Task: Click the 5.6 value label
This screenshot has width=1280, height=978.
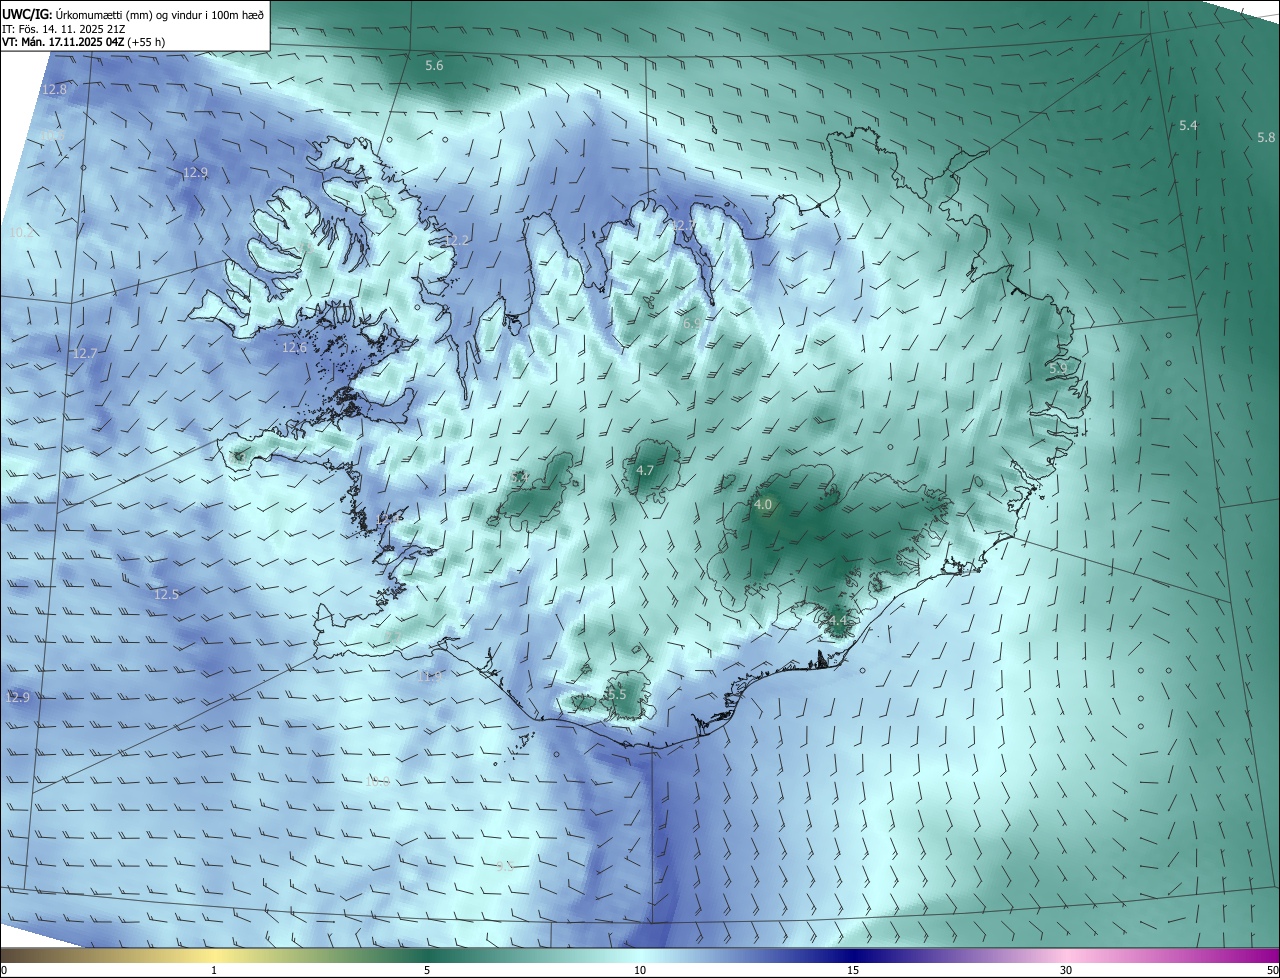Action: point(434,65)
